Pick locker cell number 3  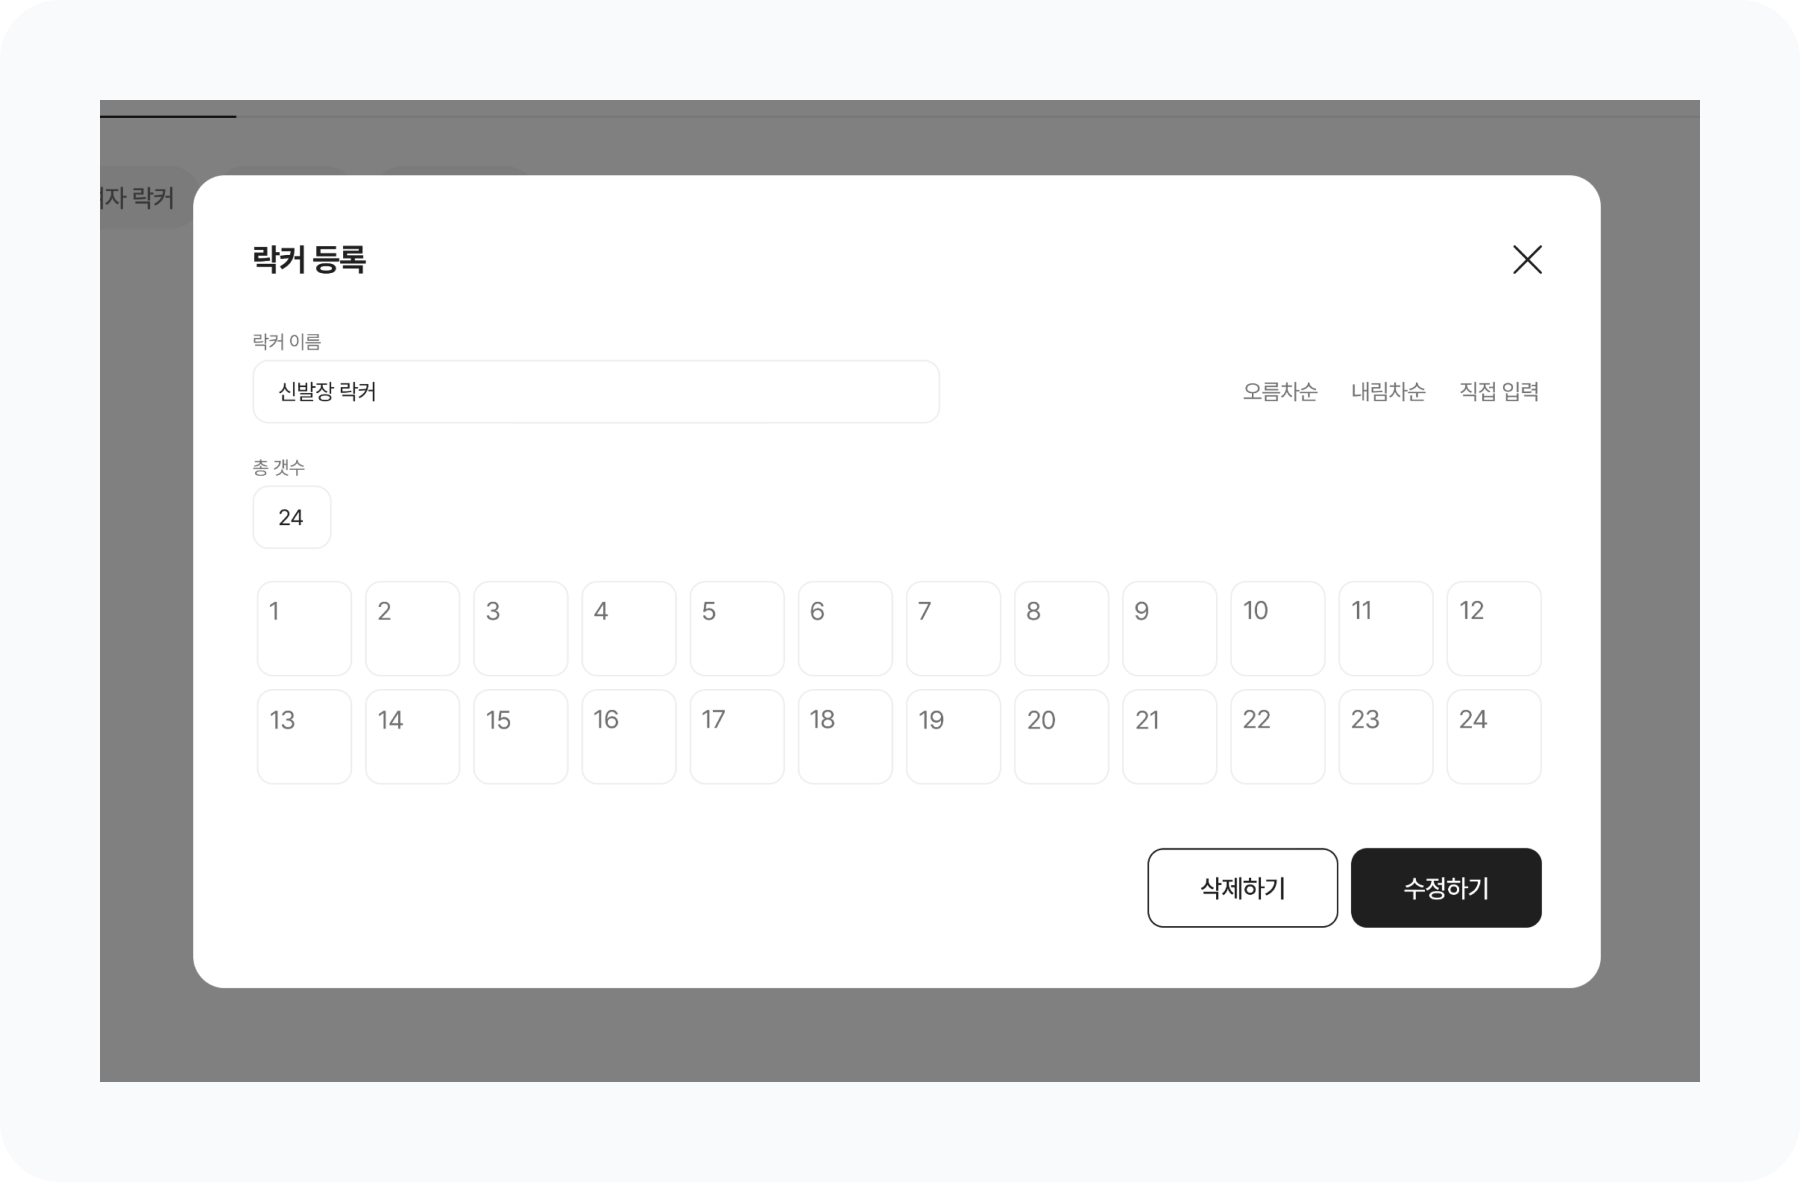tap(521, 629)
